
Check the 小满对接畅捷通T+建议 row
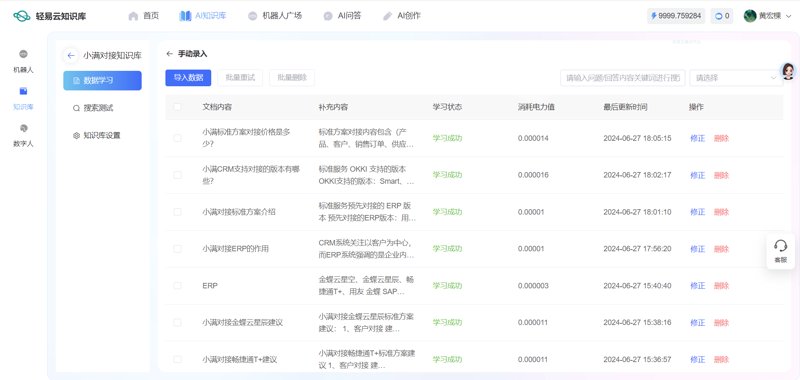[177, 359]
